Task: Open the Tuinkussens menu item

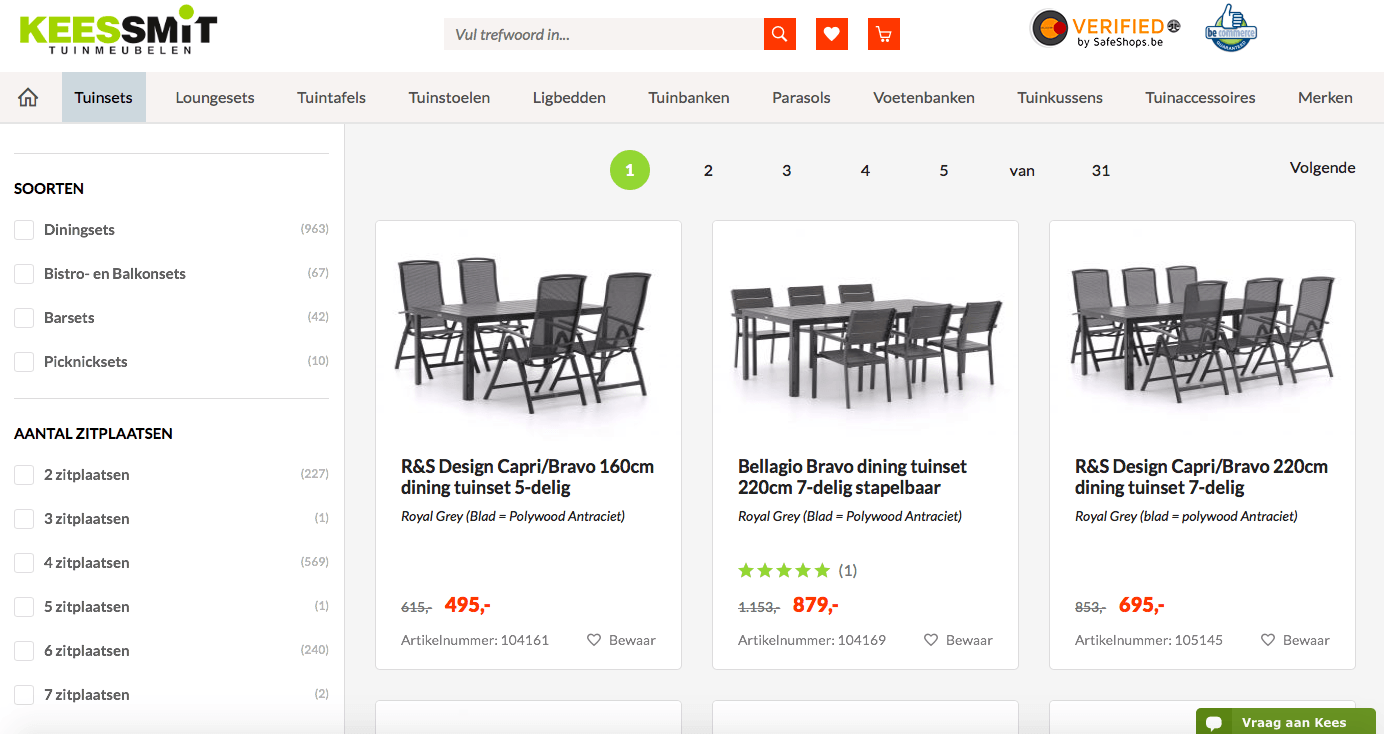Action: point(1060,97)
